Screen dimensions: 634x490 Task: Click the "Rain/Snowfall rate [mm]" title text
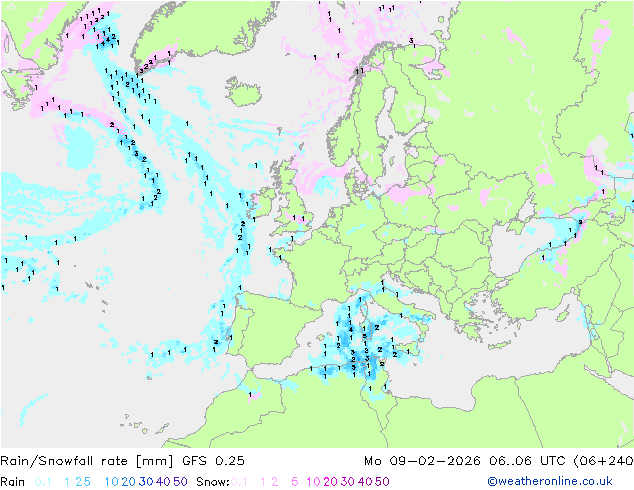pos(87,461)
